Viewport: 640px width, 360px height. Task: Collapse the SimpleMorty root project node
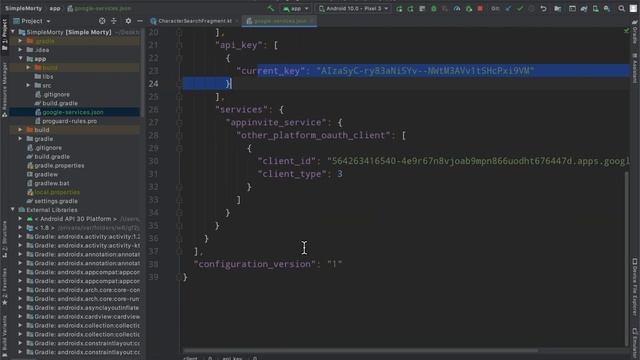13,32
